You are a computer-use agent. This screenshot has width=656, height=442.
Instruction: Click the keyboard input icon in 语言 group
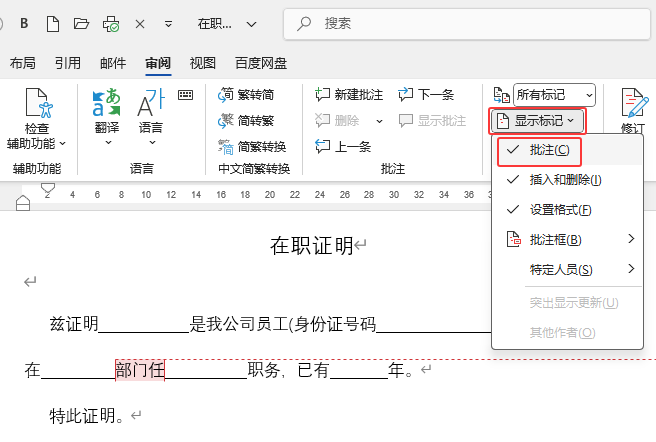[x=185, y=95]
